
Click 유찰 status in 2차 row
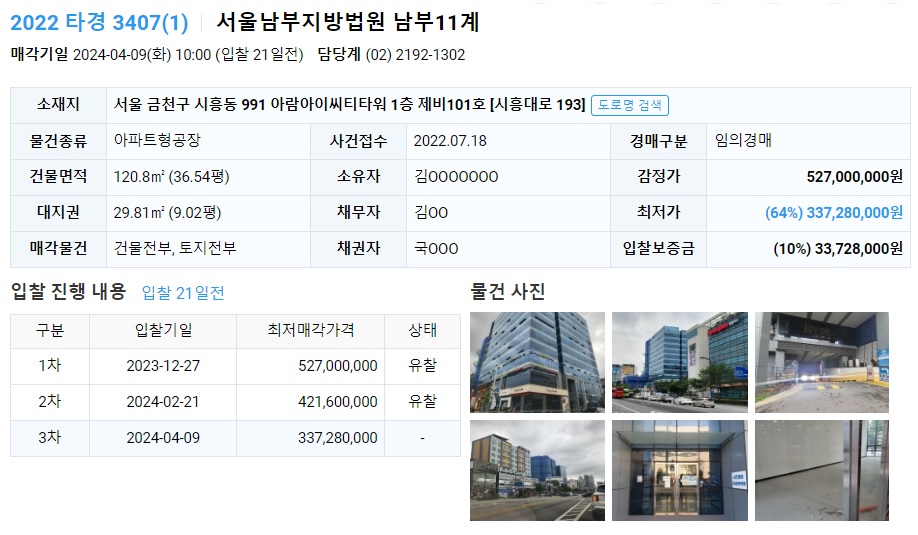(x=422, y=402)
